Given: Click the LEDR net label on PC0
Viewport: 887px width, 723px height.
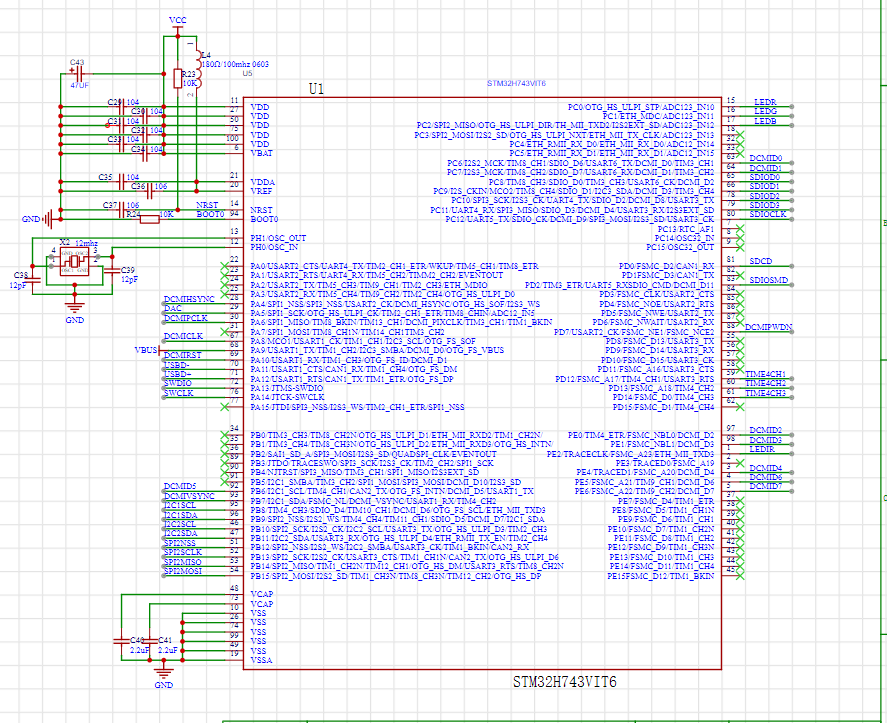Looking at the screenshot, I should 765,103.
